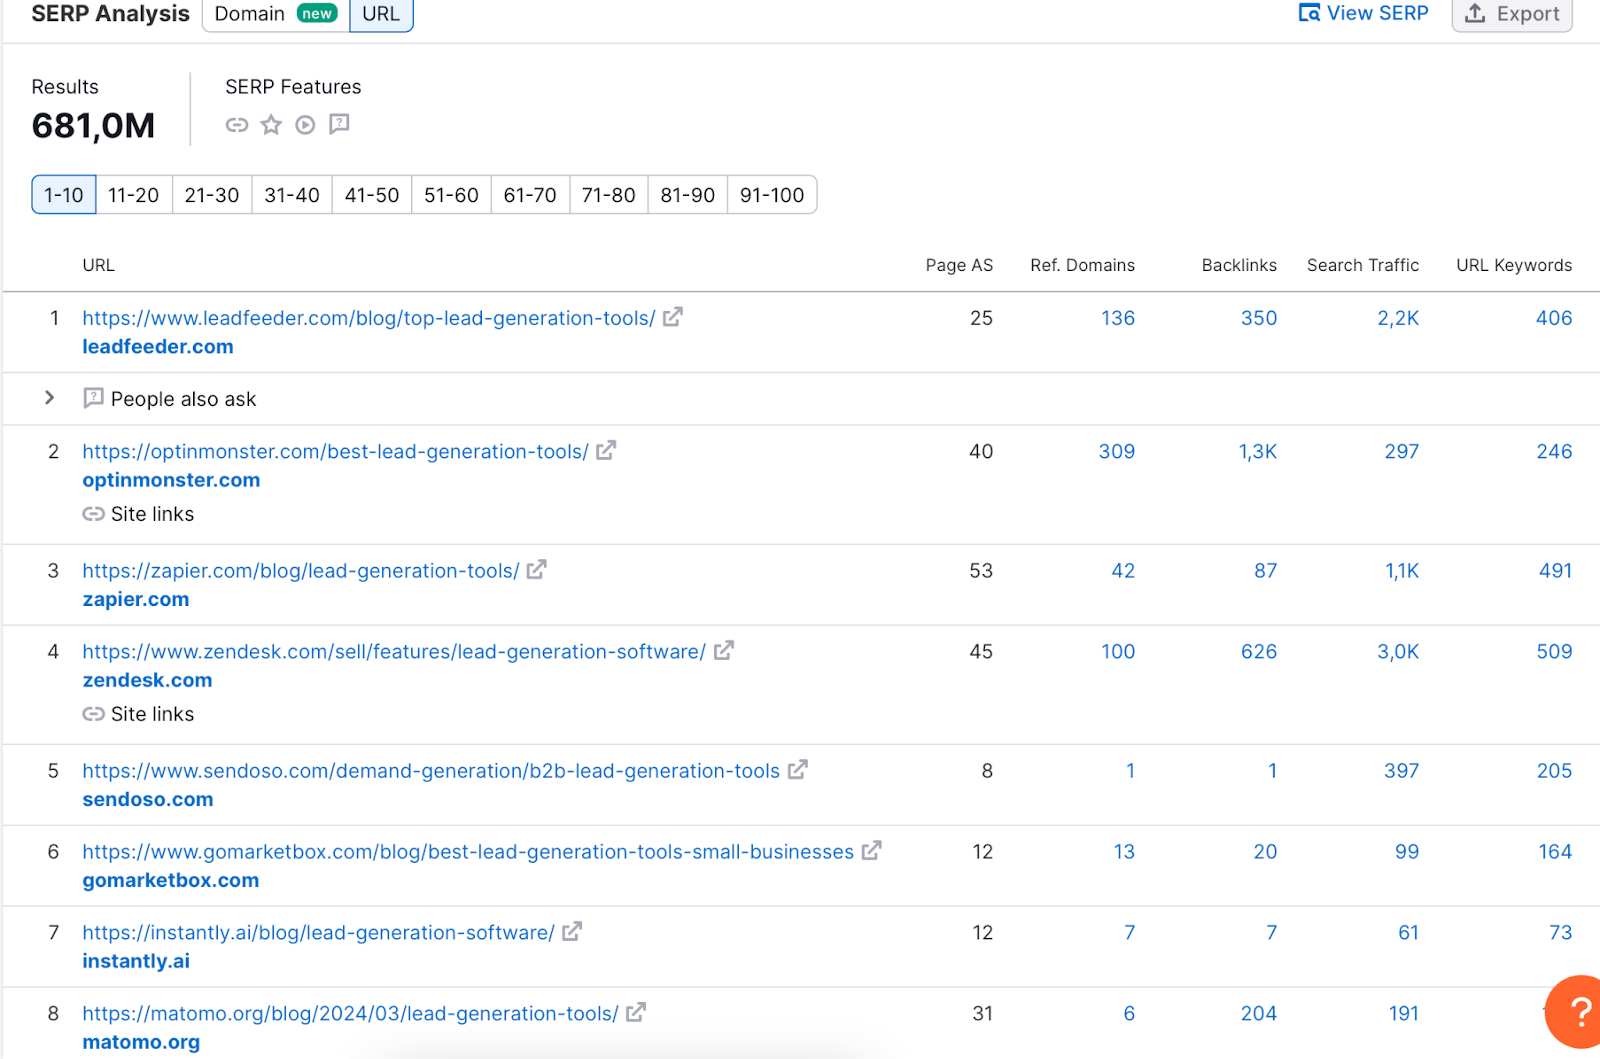1600x1059 pixels.
Task: Select results range 21-30
Action: pyautogui.click(x=212, y=195)
